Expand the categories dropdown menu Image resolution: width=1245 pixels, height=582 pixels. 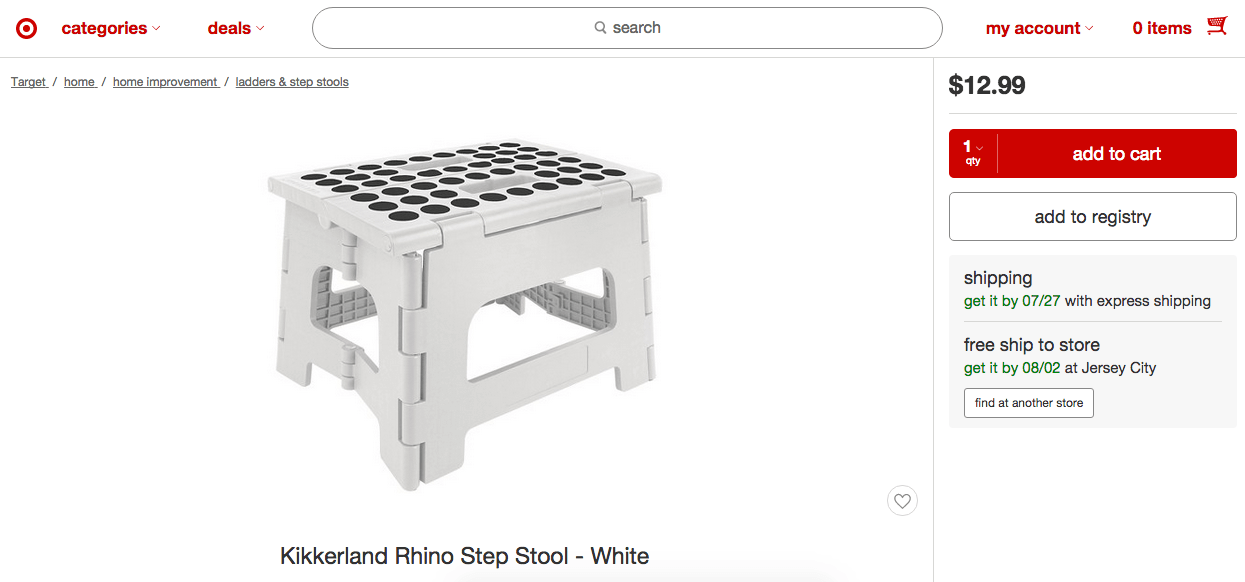(x=110, y=28)
